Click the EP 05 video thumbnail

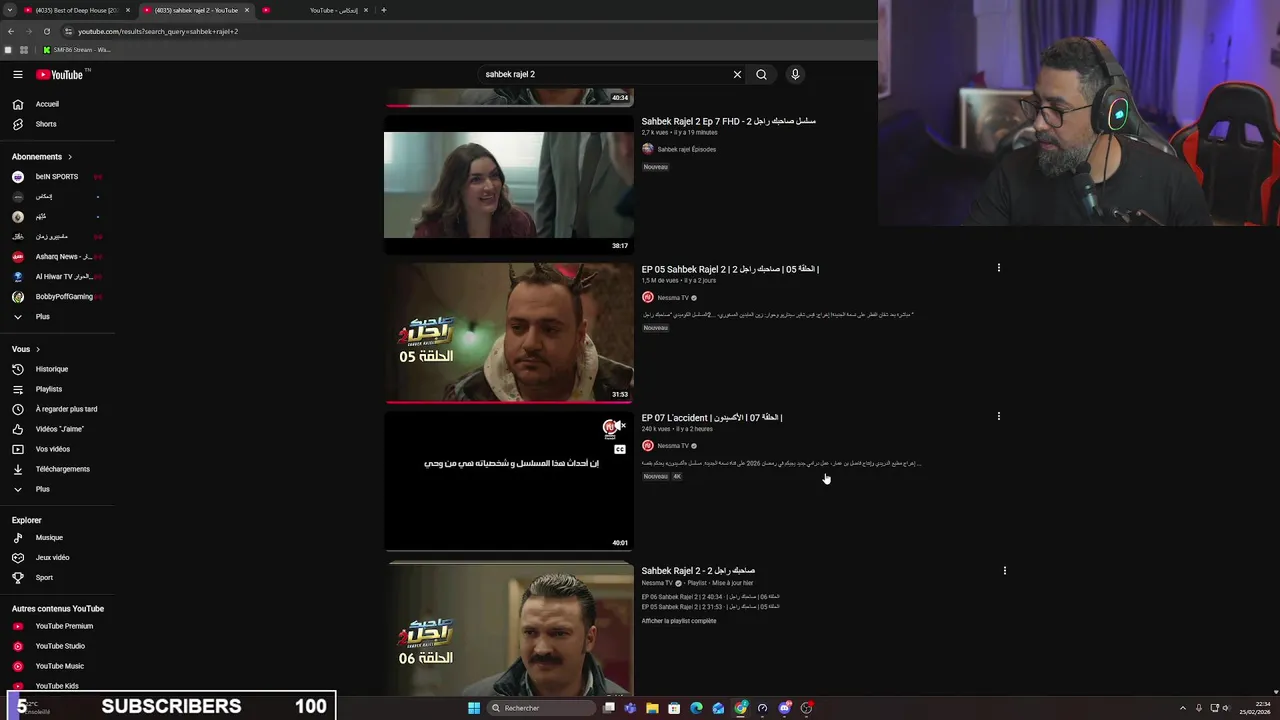click(509, 332)
